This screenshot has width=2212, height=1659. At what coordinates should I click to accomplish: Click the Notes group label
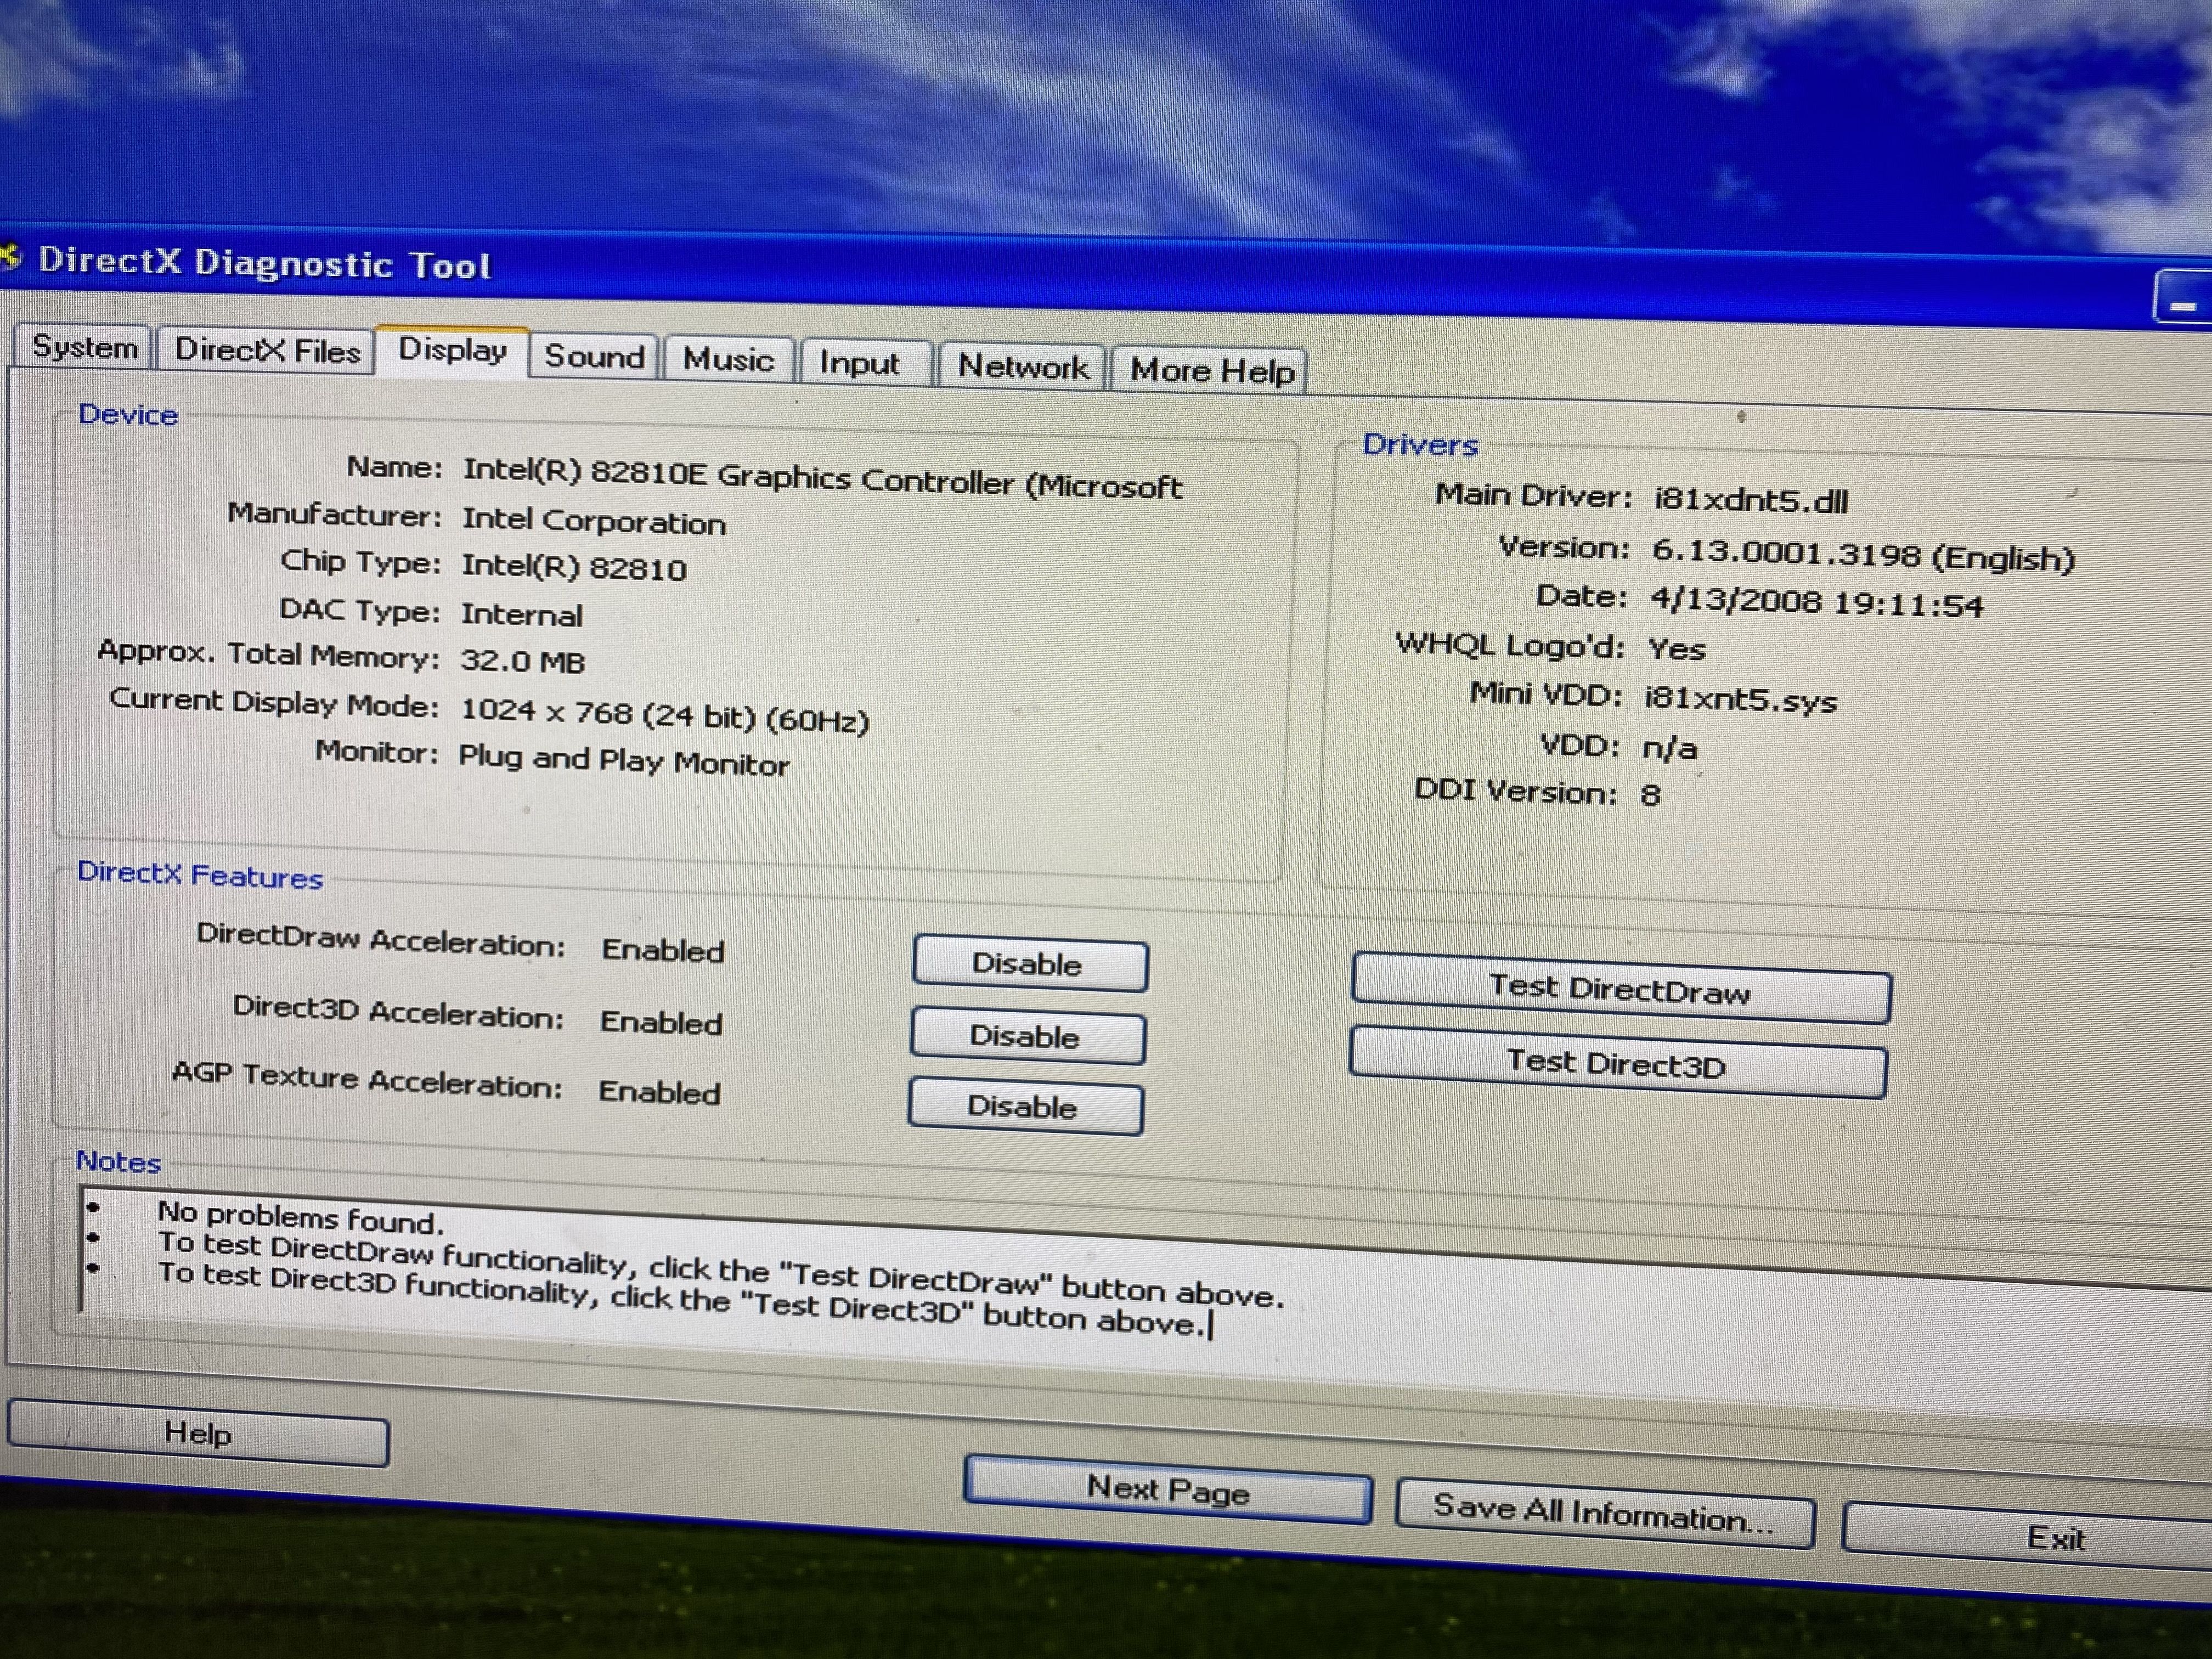tap(118, 1161)
